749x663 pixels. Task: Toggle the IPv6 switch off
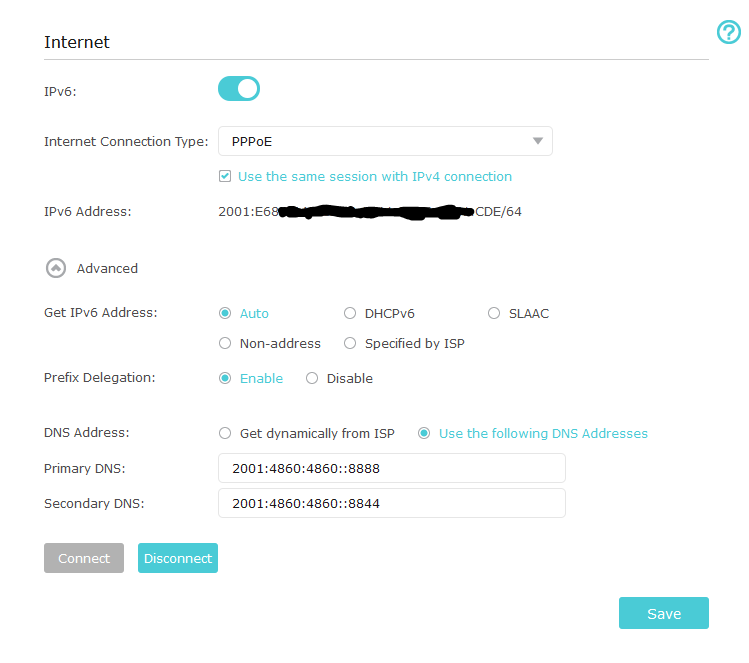(x=239, y=89)
